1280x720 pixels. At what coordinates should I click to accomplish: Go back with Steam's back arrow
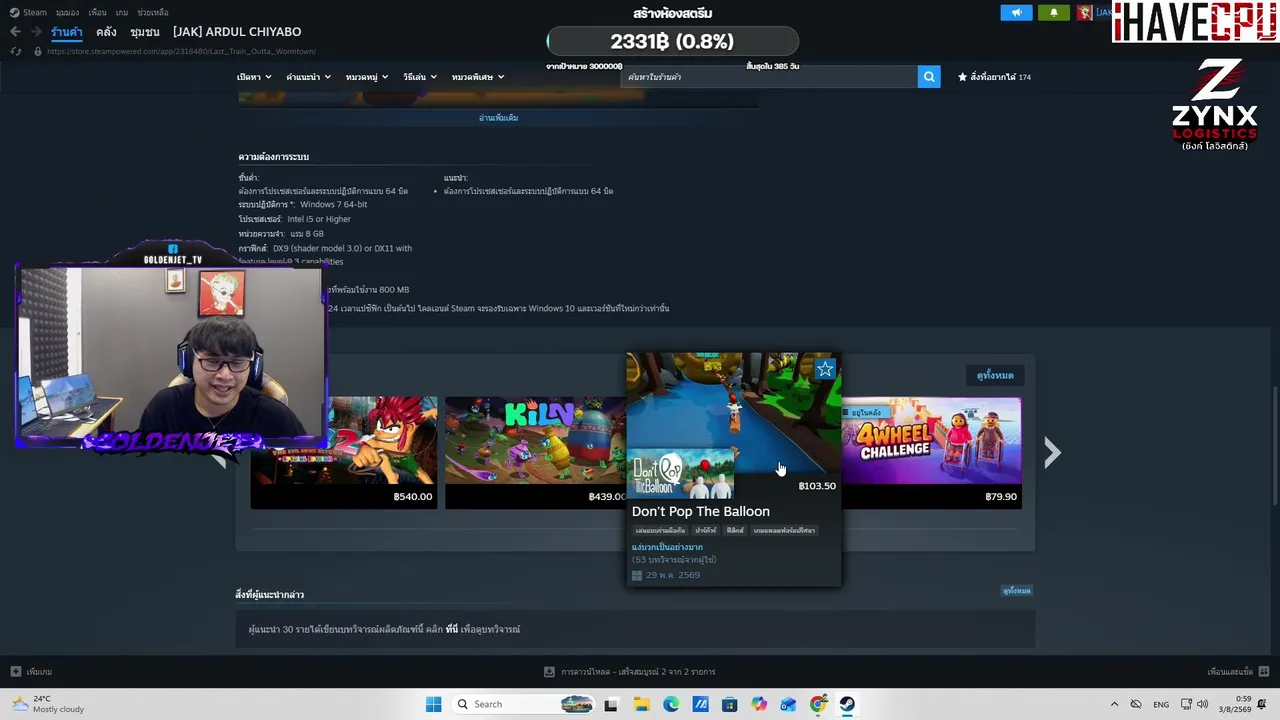(15, 32)
